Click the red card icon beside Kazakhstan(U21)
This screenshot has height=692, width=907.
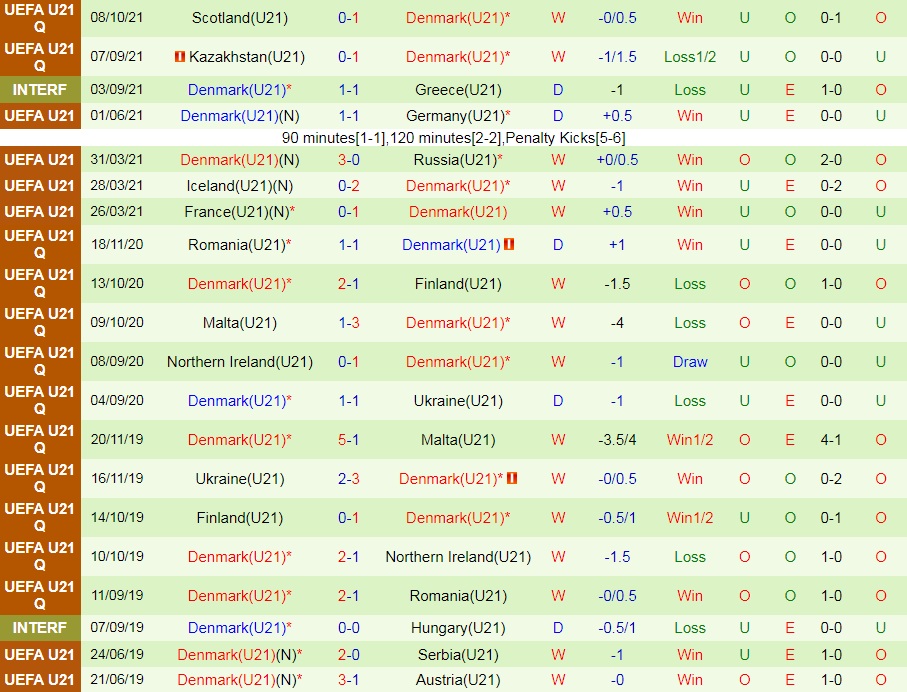(x=180, y=57)
